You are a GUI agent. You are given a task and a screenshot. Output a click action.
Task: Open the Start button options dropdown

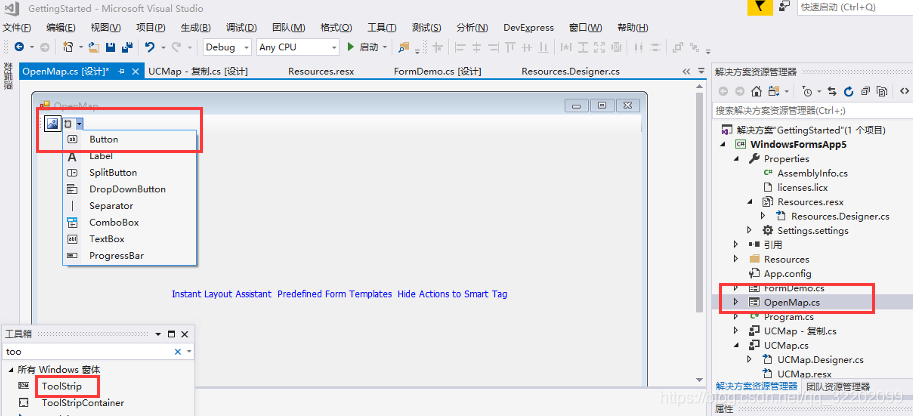[x=385, y=47]
